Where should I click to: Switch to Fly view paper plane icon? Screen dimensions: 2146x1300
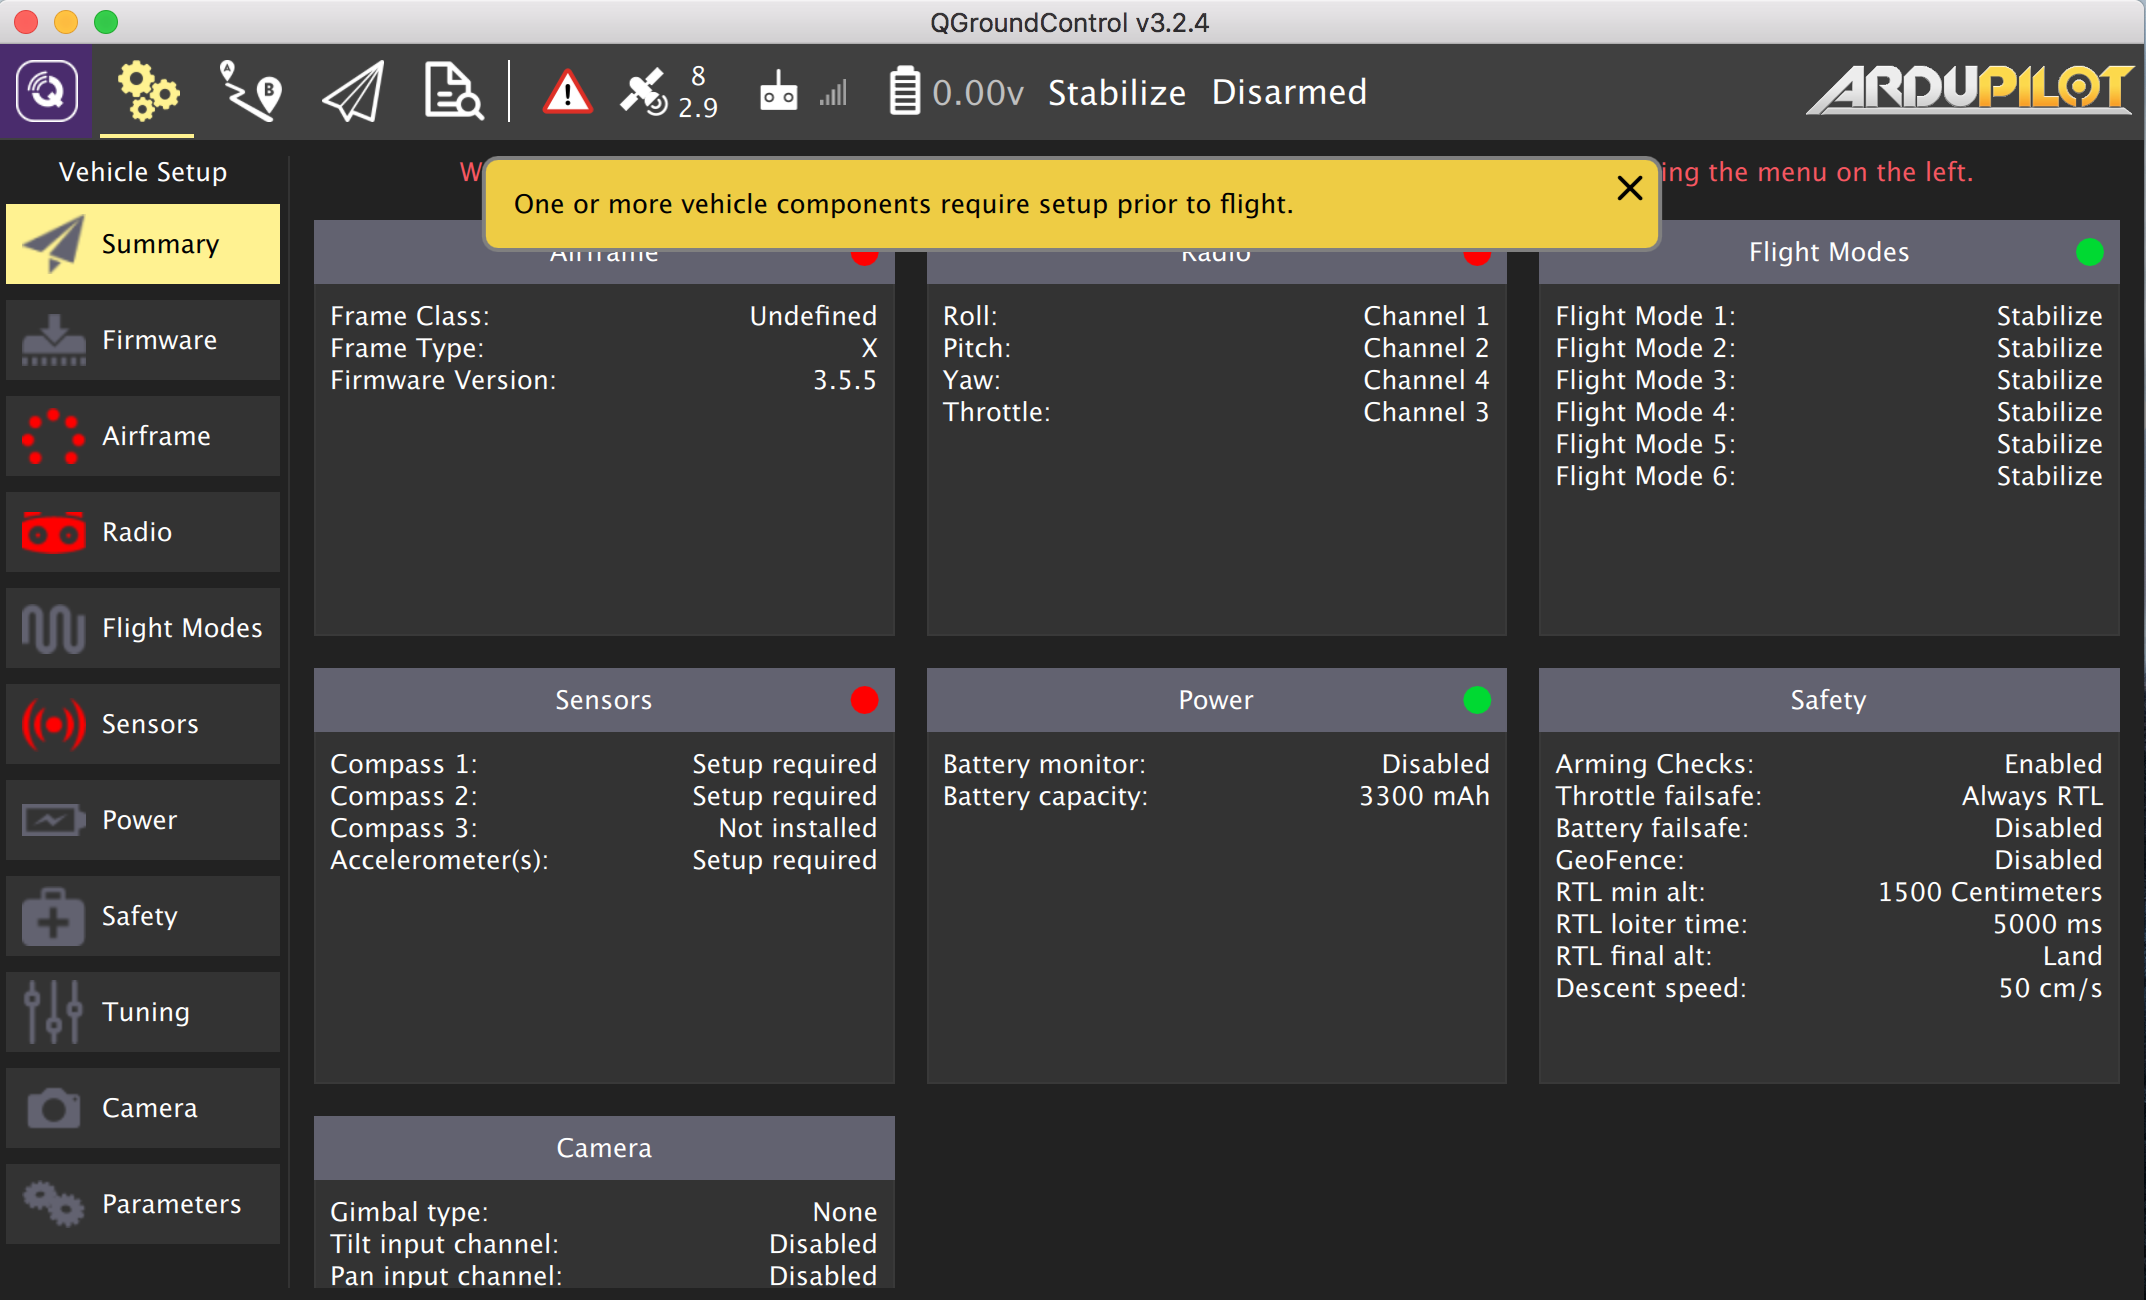pyautogui.click(x=353, y=92)
